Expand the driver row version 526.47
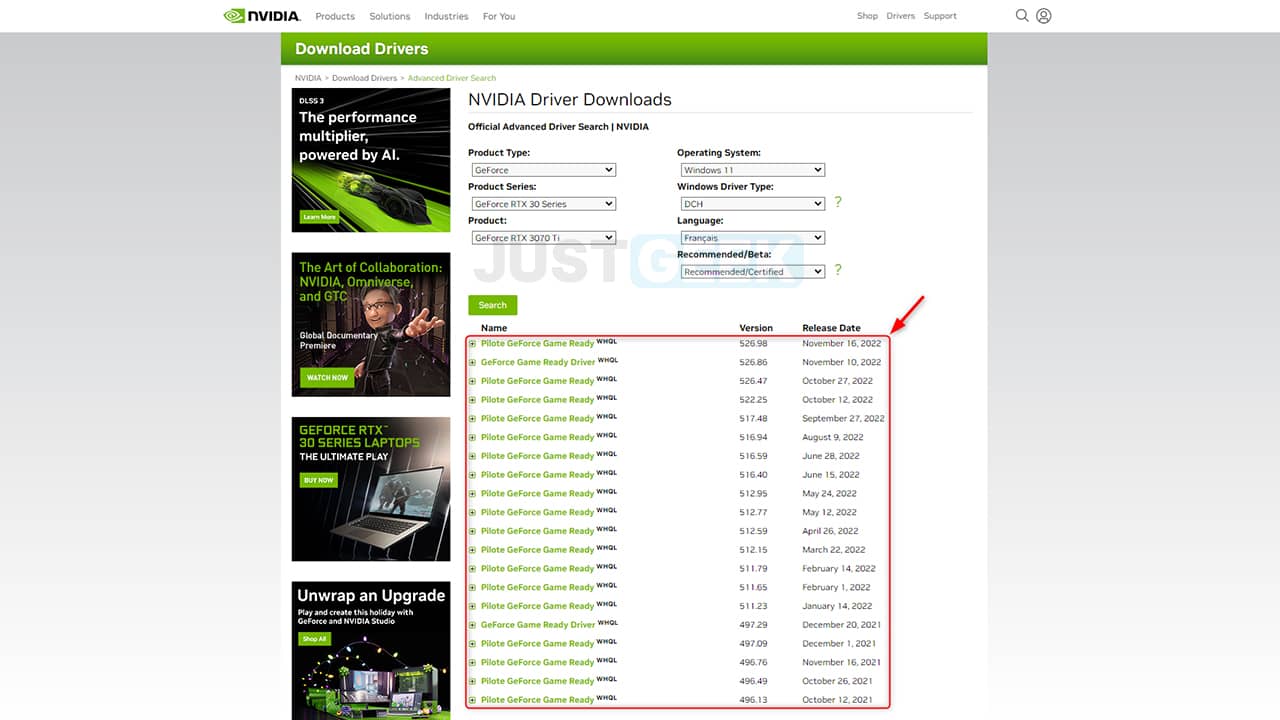The height and width of the screenshot is (720, 1280). pos(473,381)
